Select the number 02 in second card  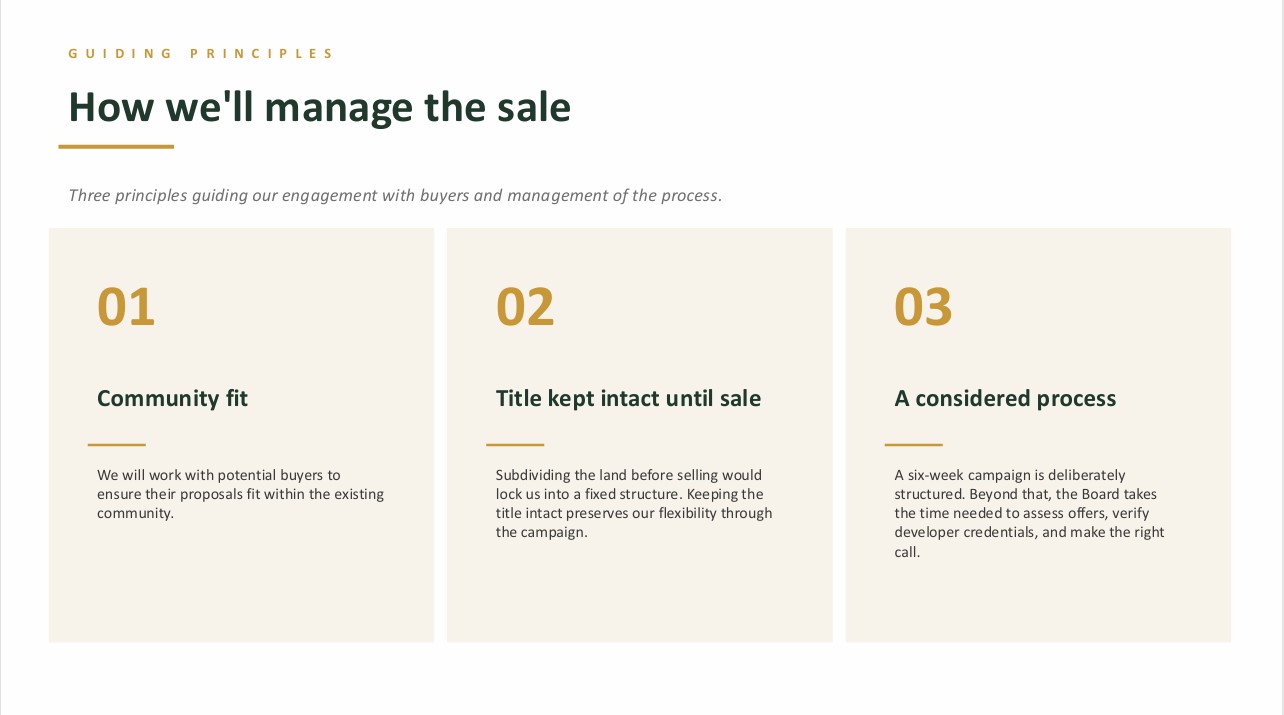525,307
